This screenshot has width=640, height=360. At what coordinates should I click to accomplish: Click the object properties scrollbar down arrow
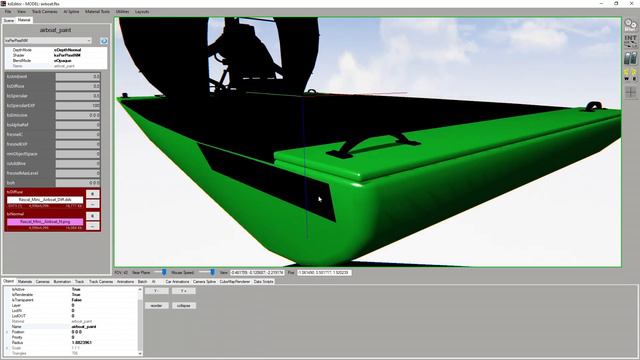click(x=140, y=353)
